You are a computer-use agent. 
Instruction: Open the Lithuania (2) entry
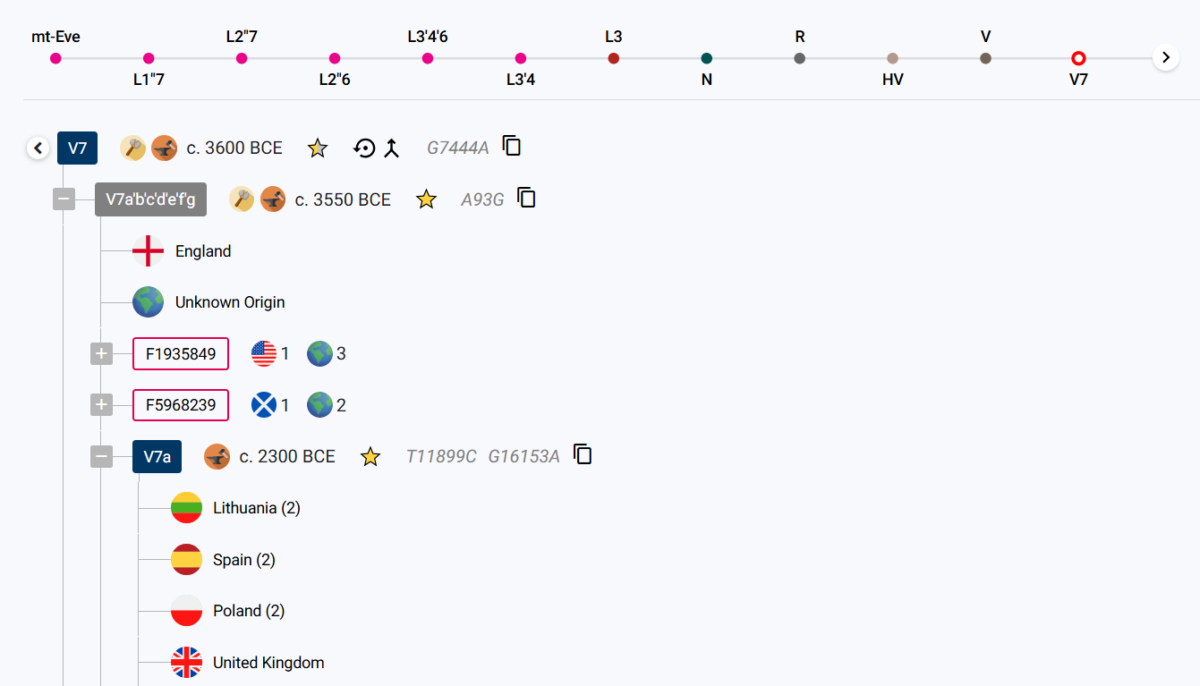(236, 508)
